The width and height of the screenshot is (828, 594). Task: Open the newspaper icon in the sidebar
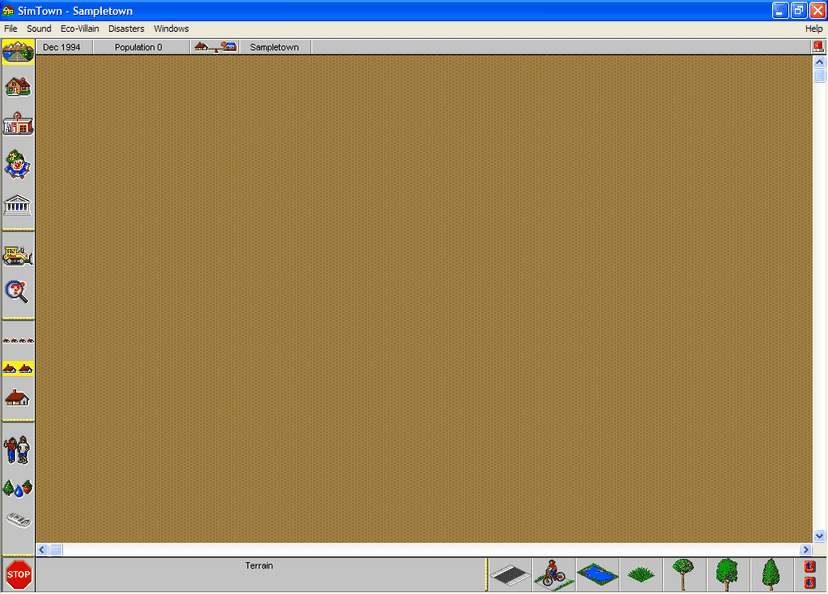click(18, 520)
